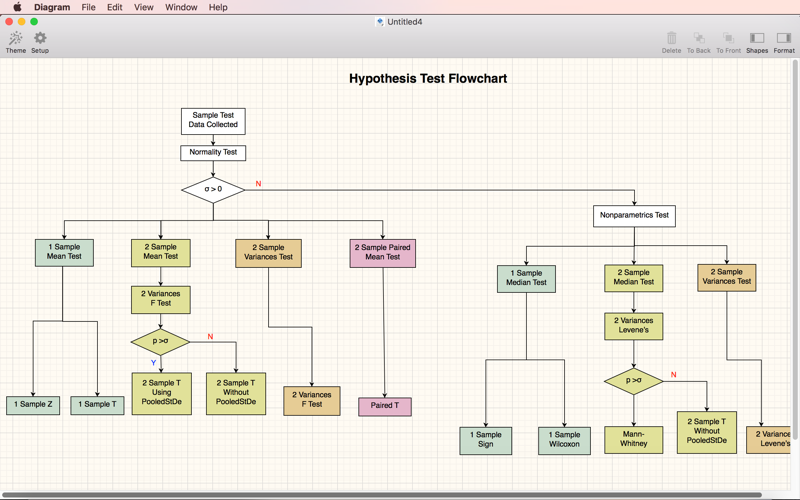Select the 2 Sample Mean Test box

[161, 253]
